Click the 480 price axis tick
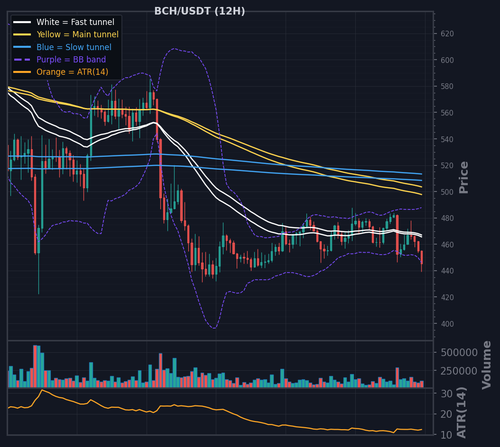The image size is (500, 447). pos(447,218)
